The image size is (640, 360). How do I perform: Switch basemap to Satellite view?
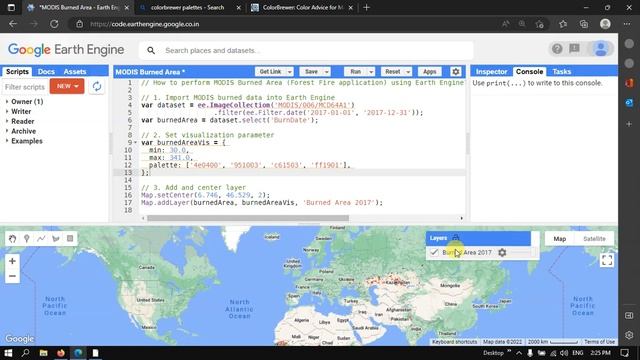(x=594, y=239)
